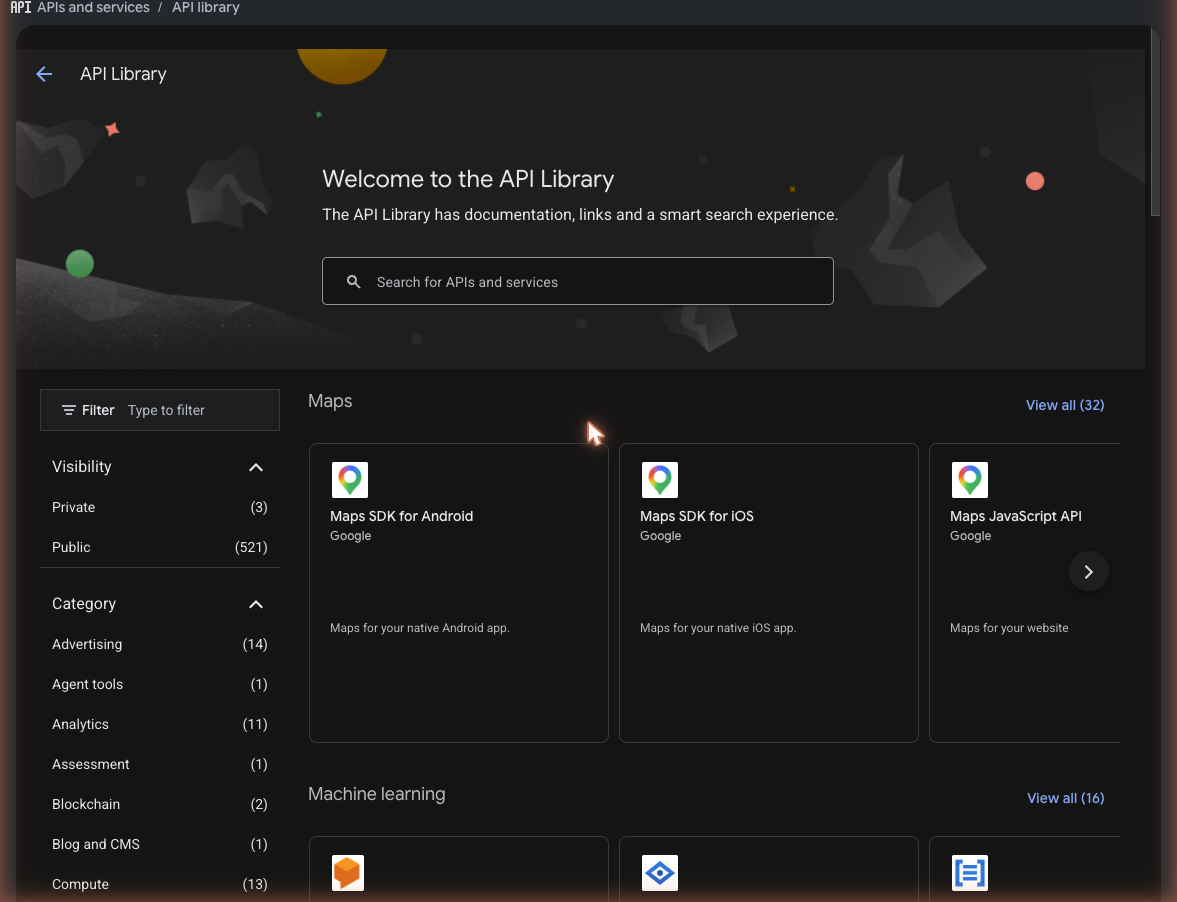Select the Blog and CMS category
Image resolution: width=1177 pixels, height=902 pixels.
pyautogui.click(x=160, y=844)
